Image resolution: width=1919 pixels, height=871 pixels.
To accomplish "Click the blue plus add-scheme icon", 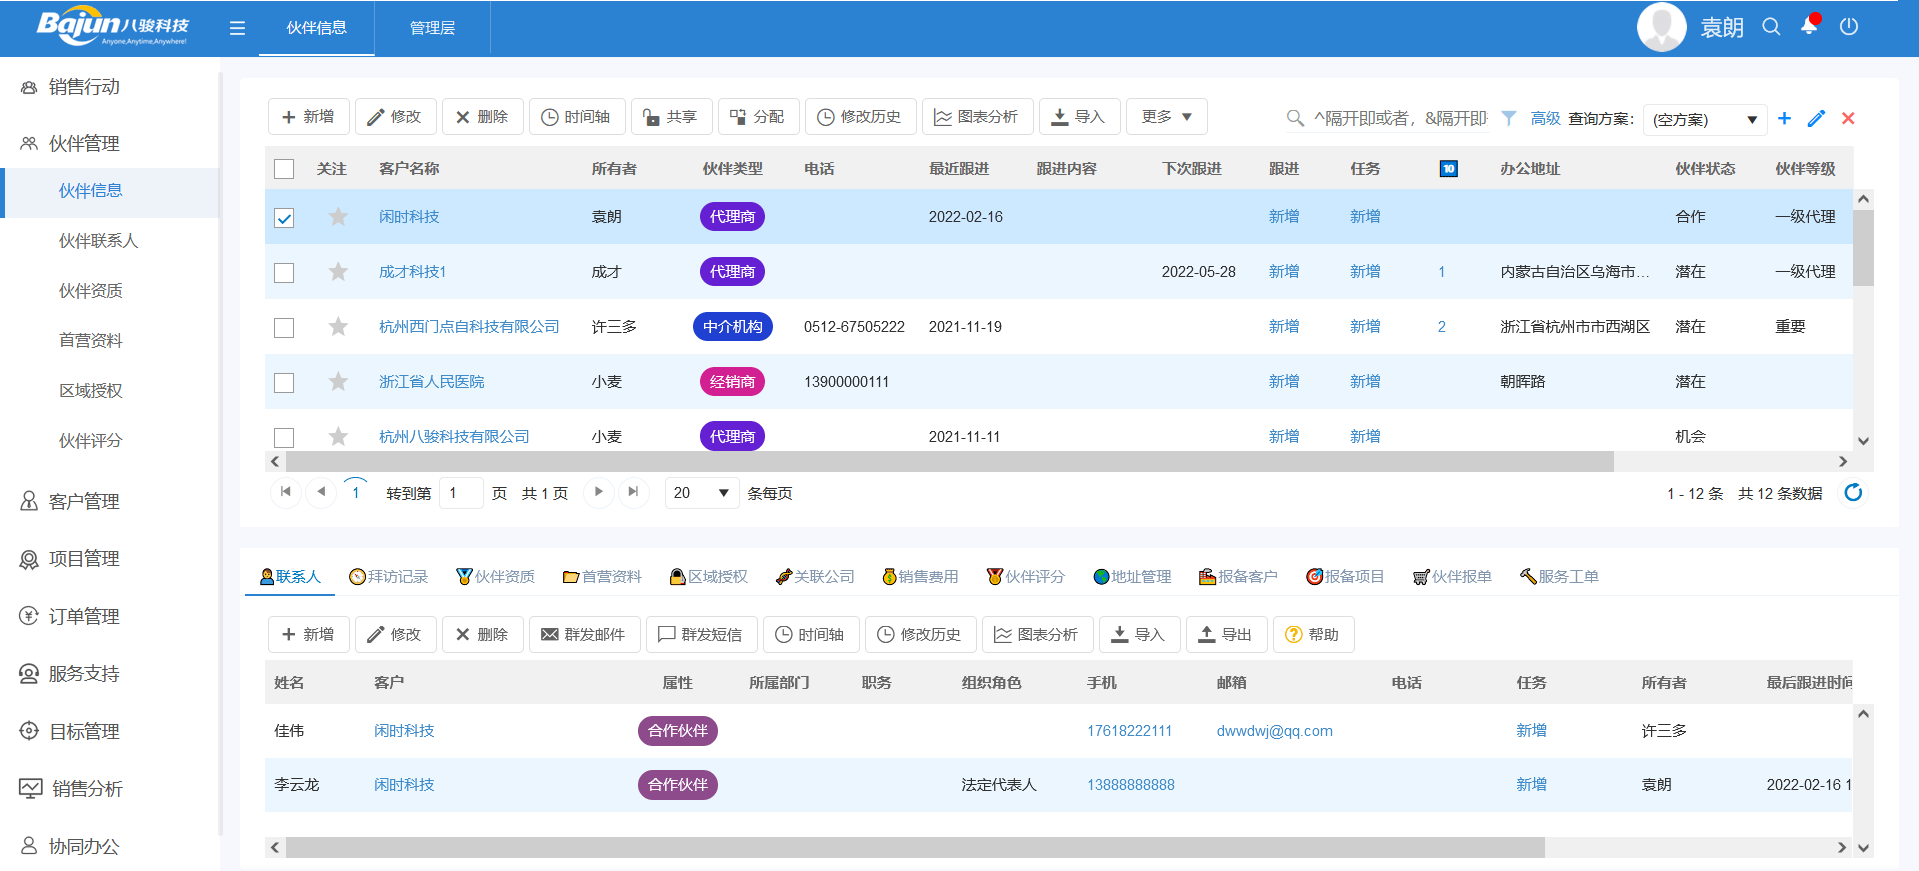I will click(1784, 118).
